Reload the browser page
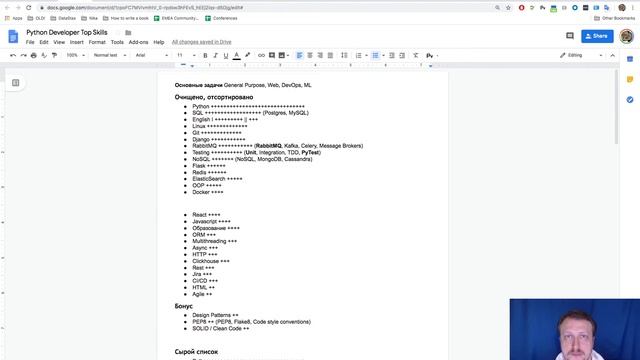 (x=29, y=8)
